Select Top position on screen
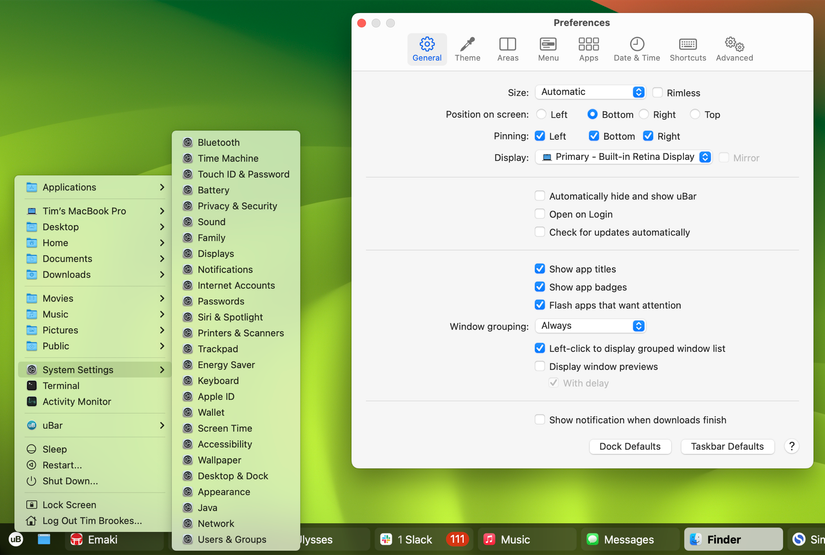Screen dimensions: 825x555 (695, 114)
